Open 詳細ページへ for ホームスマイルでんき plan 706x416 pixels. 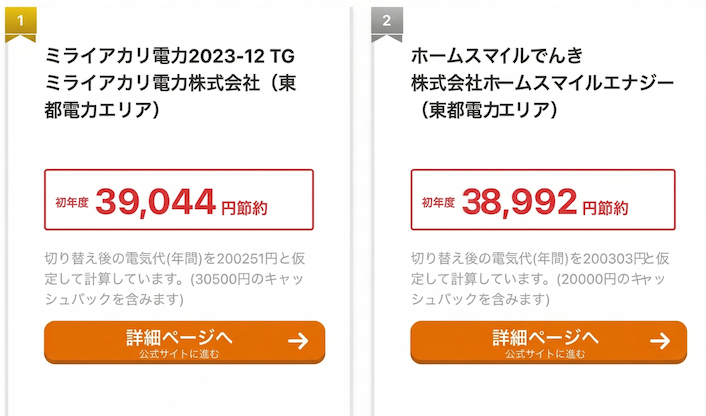click(545, 336)
